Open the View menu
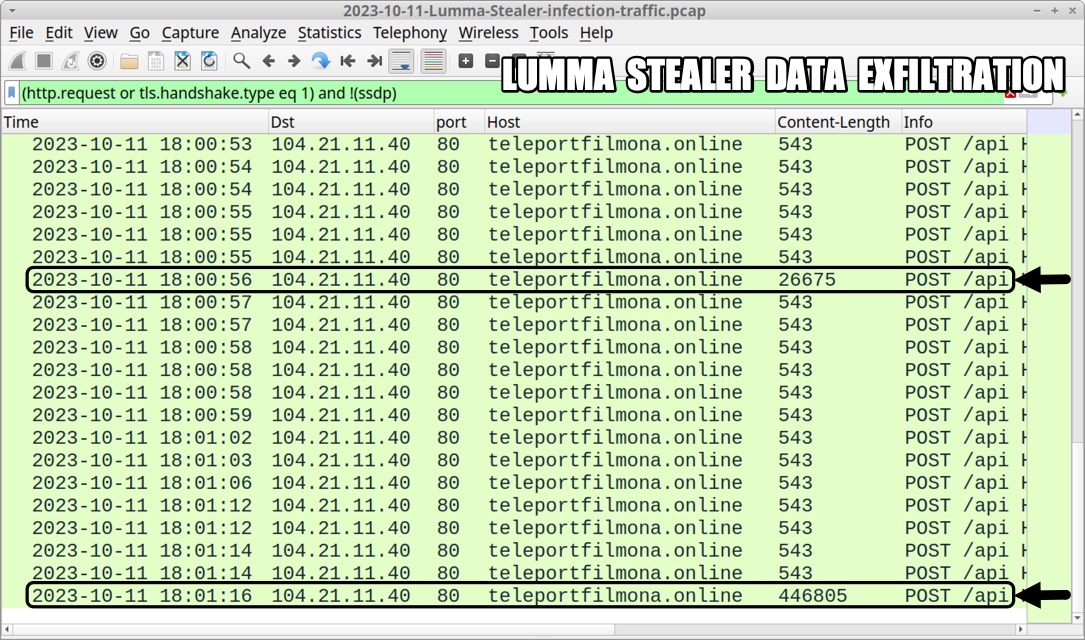1085x640 pixels. (x=101, y=33)
